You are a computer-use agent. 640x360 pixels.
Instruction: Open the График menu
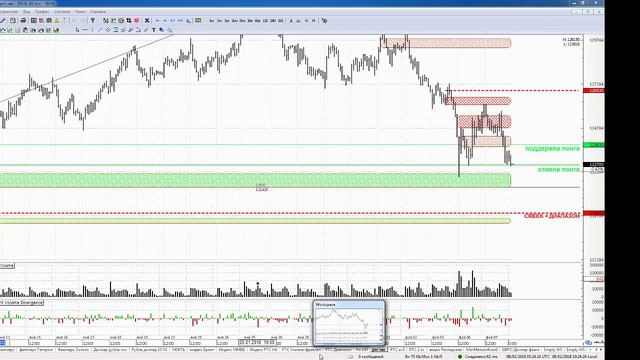tap(42, 12)
